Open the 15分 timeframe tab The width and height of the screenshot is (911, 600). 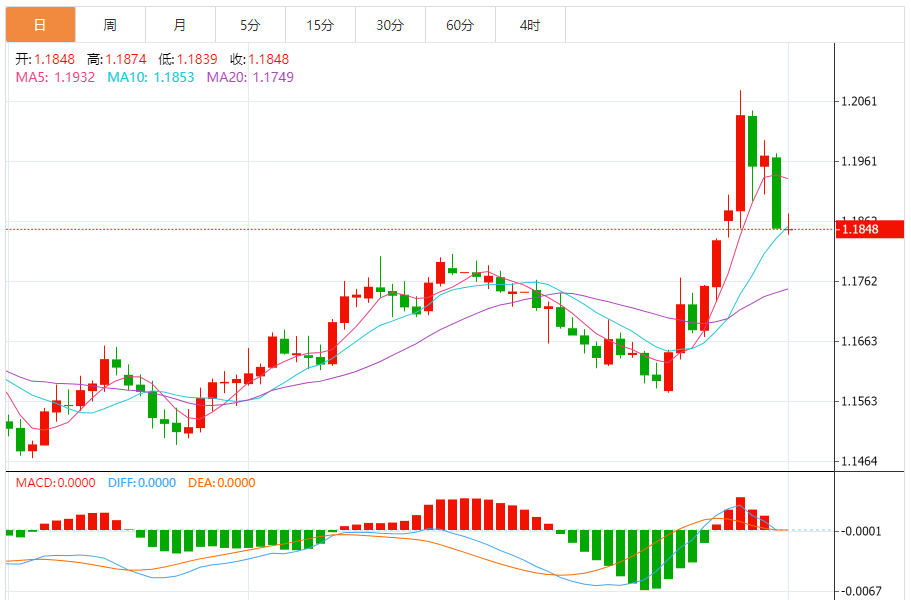click(x=320, y=25)
